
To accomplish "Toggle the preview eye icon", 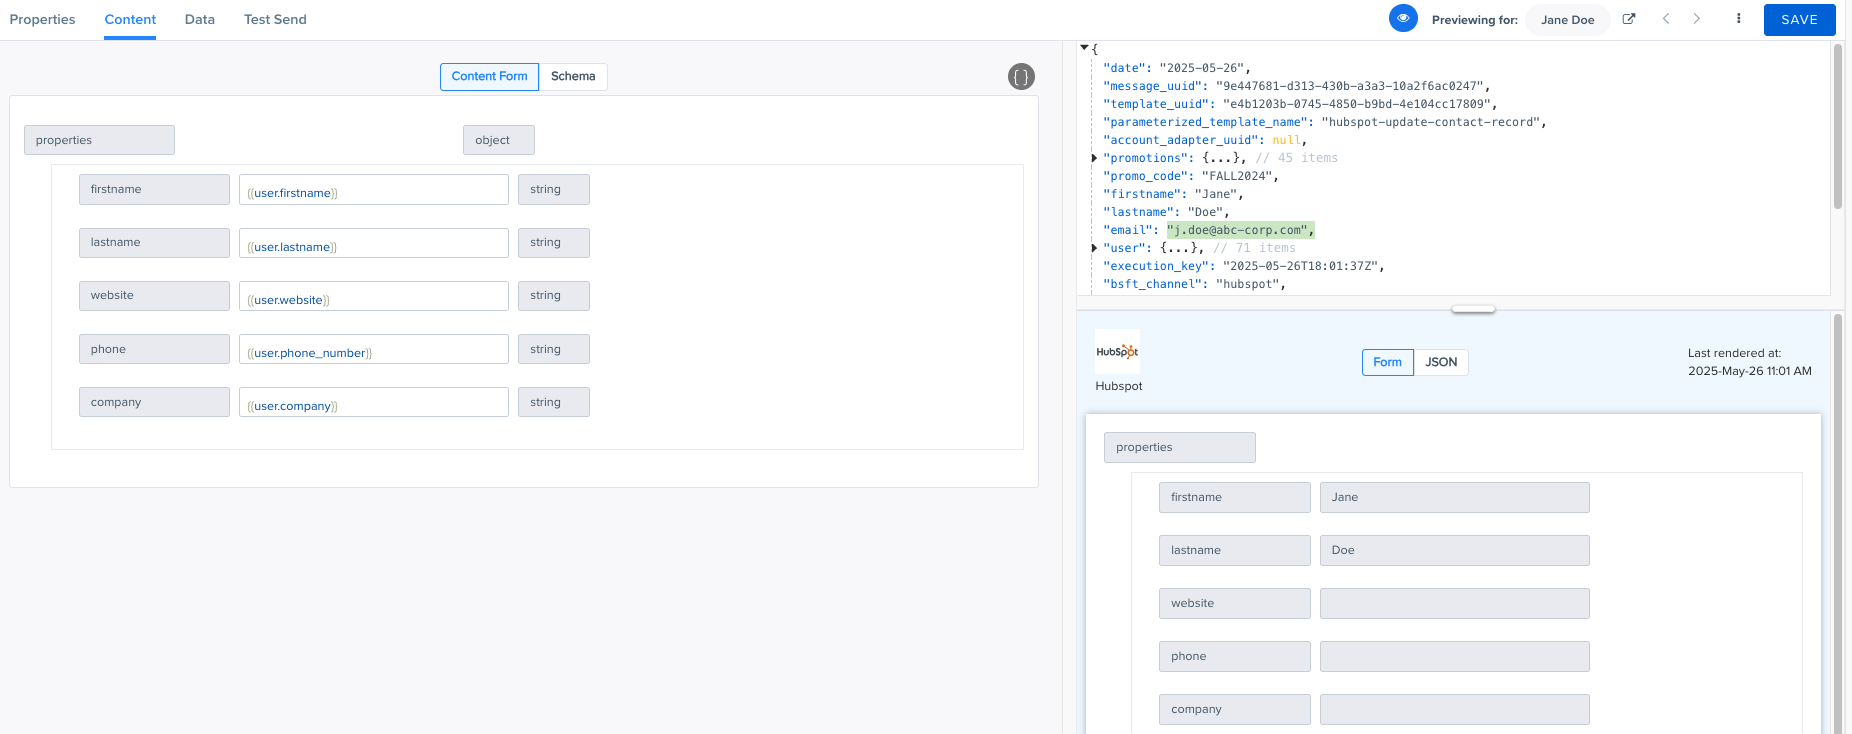I will [1403, 18].
